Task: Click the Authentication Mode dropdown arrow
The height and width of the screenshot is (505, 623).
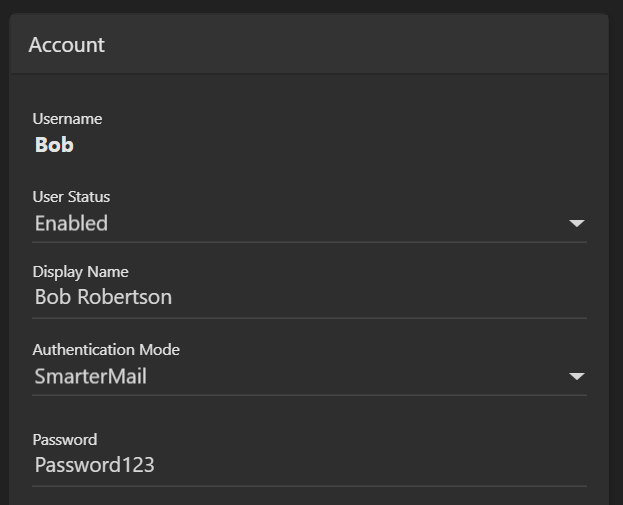Action: [x=576, y=377]
